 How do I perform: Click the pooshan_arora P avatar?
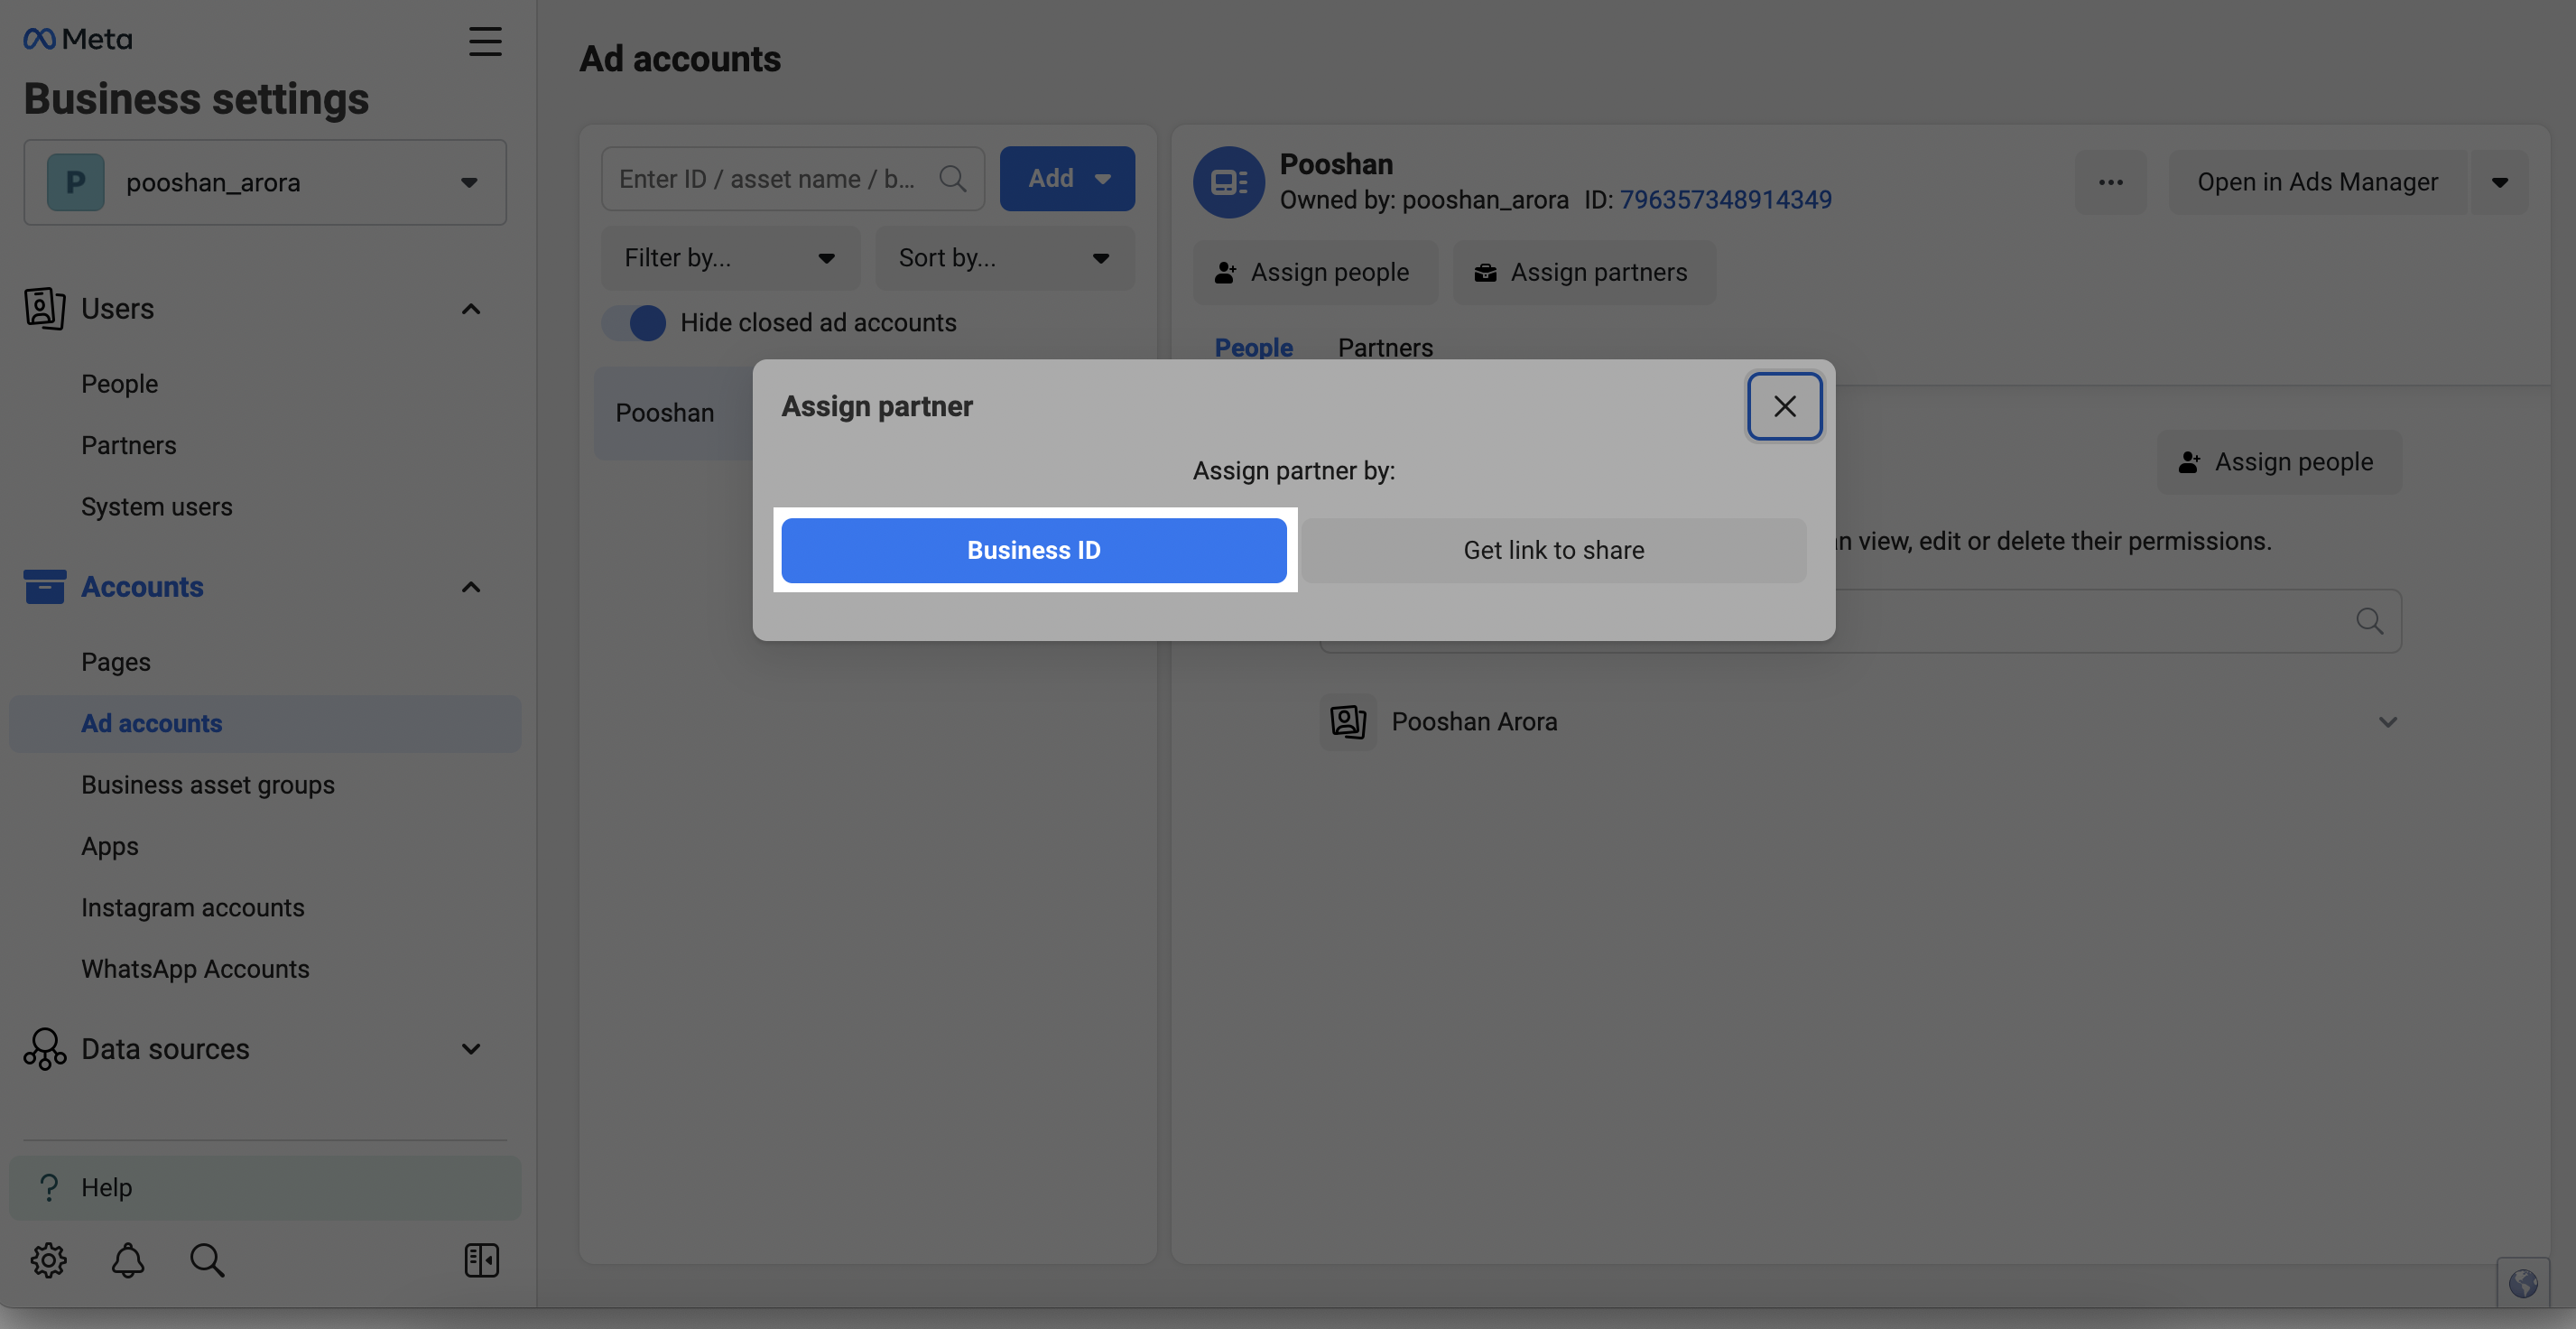(x=75, y=182)
